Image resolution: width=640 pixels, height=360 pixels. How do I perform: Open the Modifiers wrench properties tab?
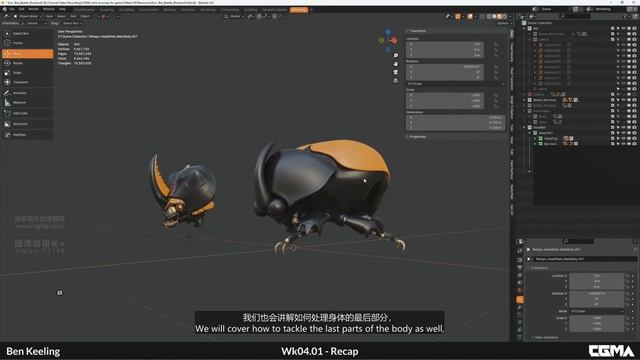point(520,308)
